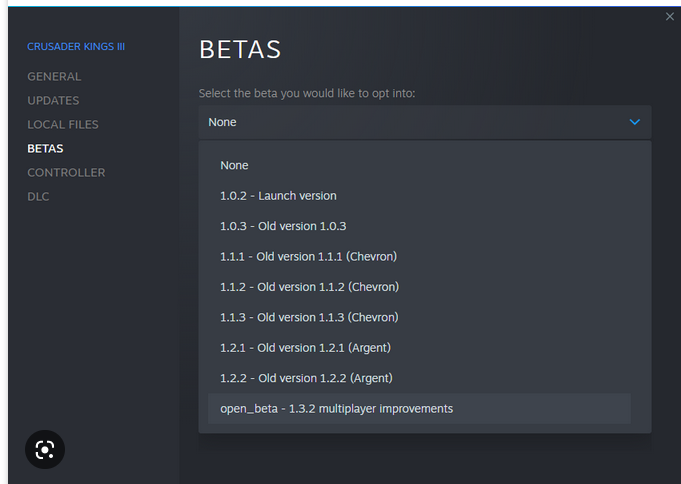
Task: Switch to the DLC tab
Action: [38, 197]
